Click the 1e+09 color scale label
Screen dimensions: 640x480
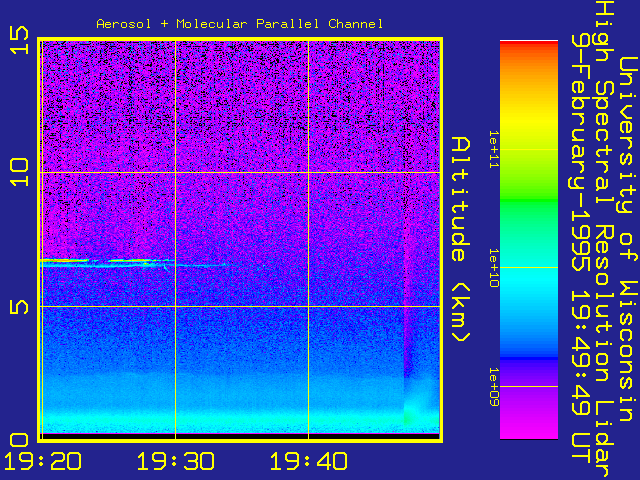(x=494, y=387)
